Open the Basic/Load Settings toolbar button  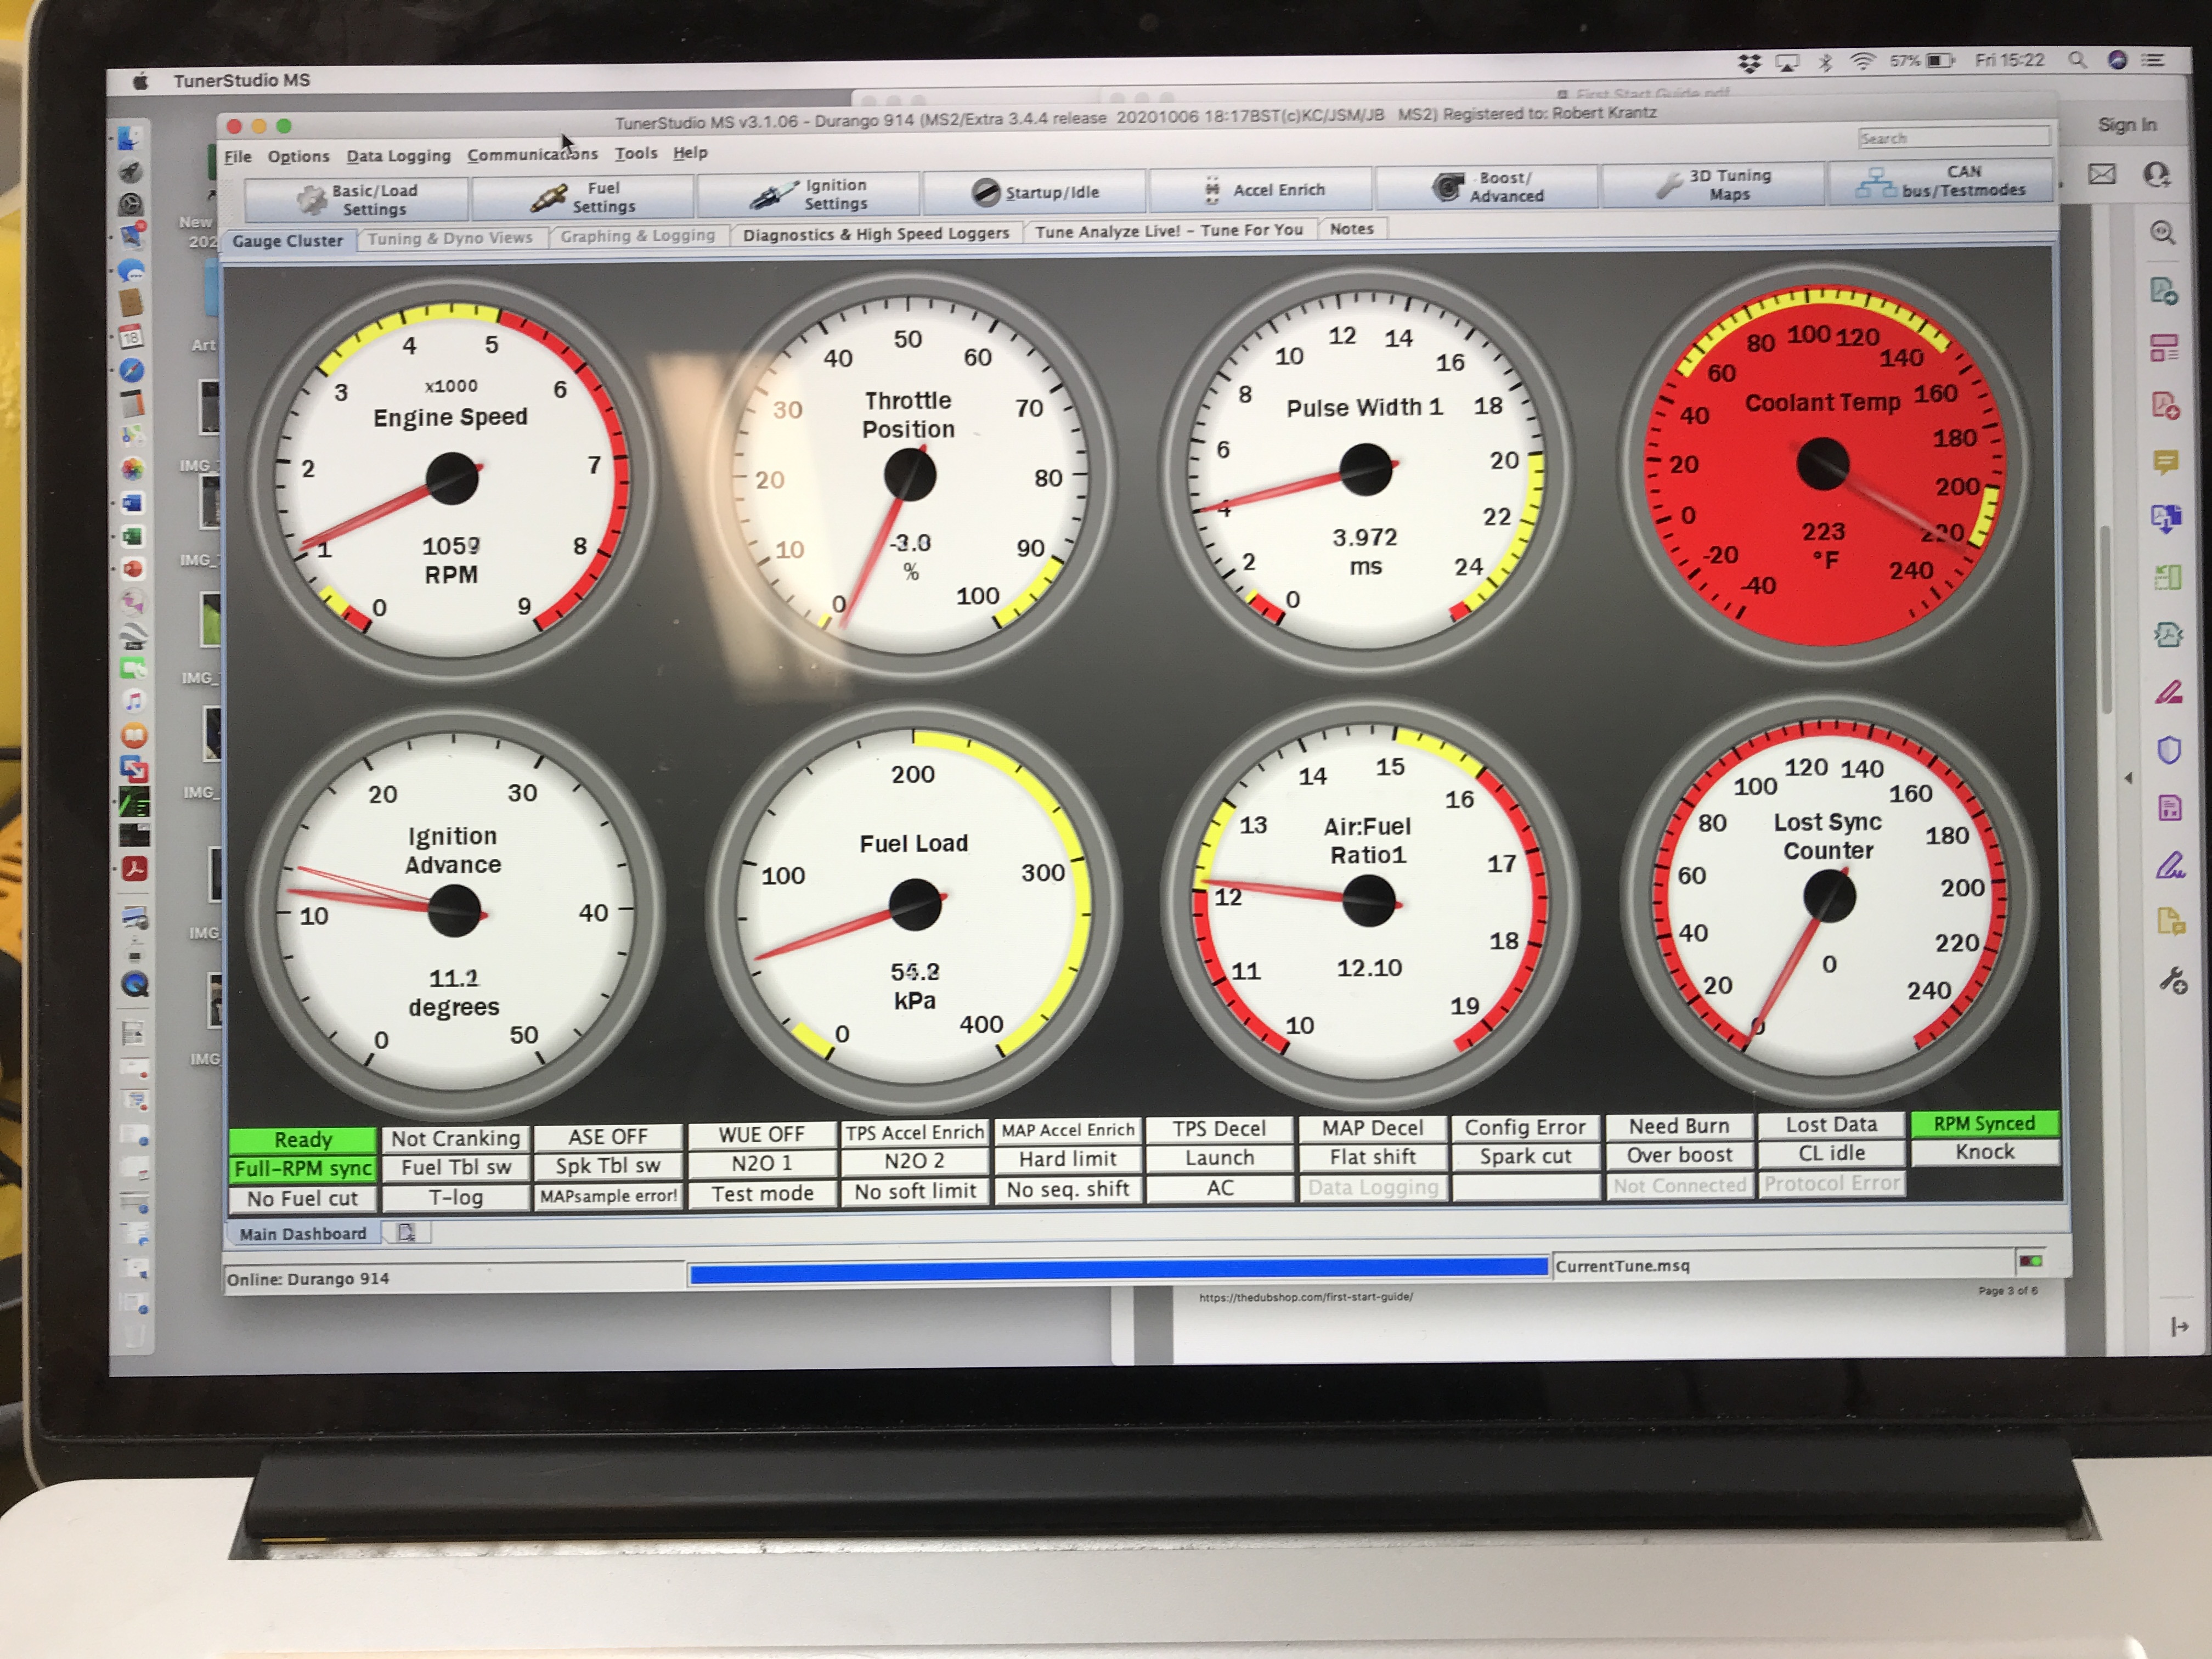356,199
